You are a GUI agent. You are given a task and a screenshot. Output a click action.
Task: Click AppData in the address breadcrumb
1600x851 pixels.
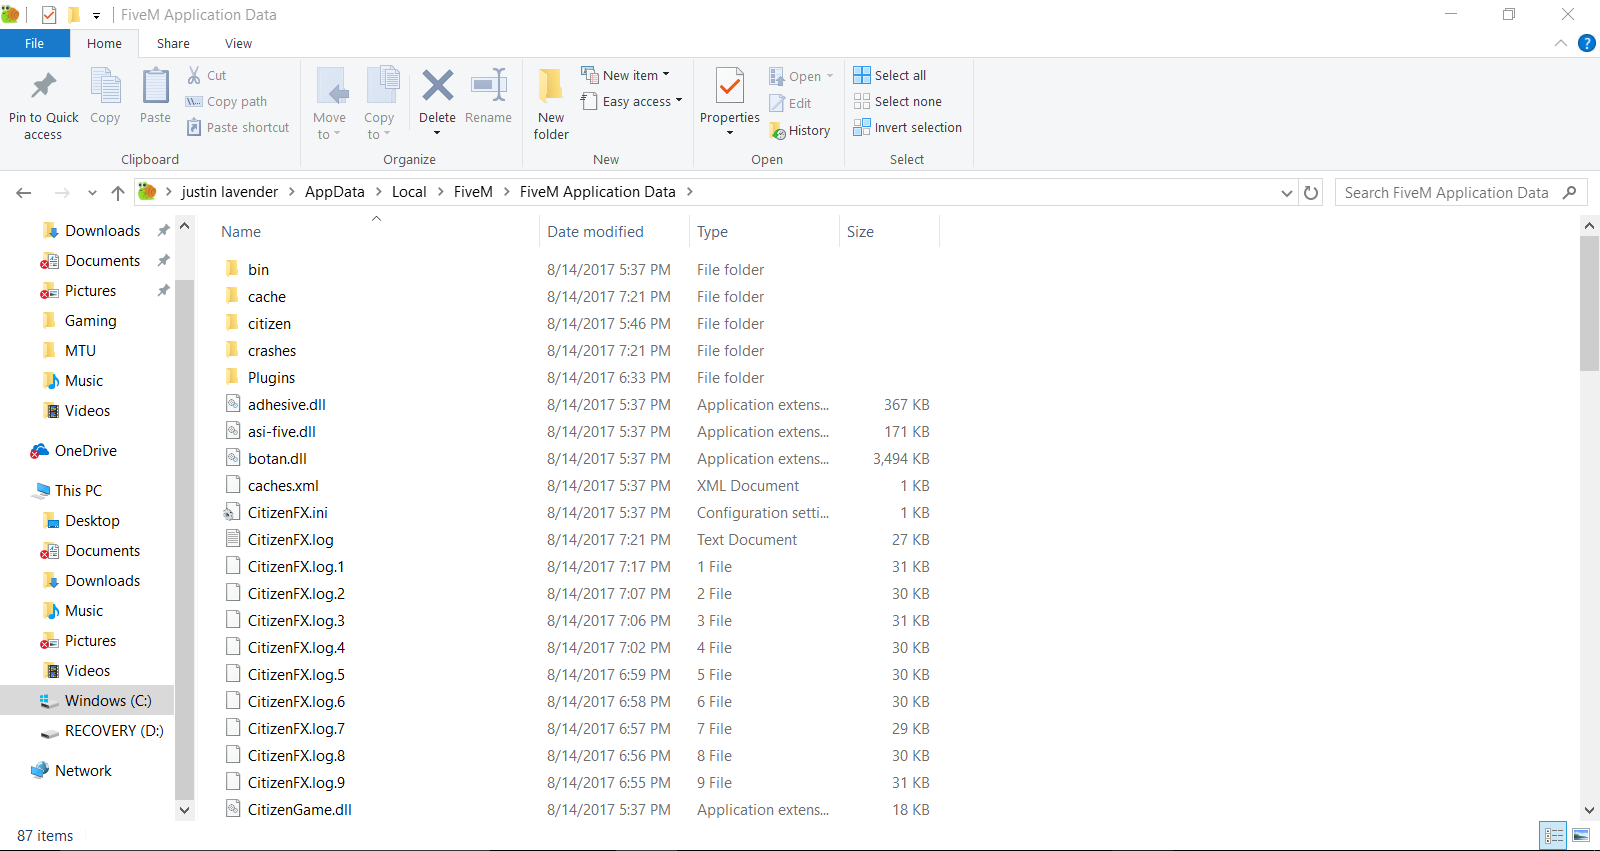tap(335, 192)
